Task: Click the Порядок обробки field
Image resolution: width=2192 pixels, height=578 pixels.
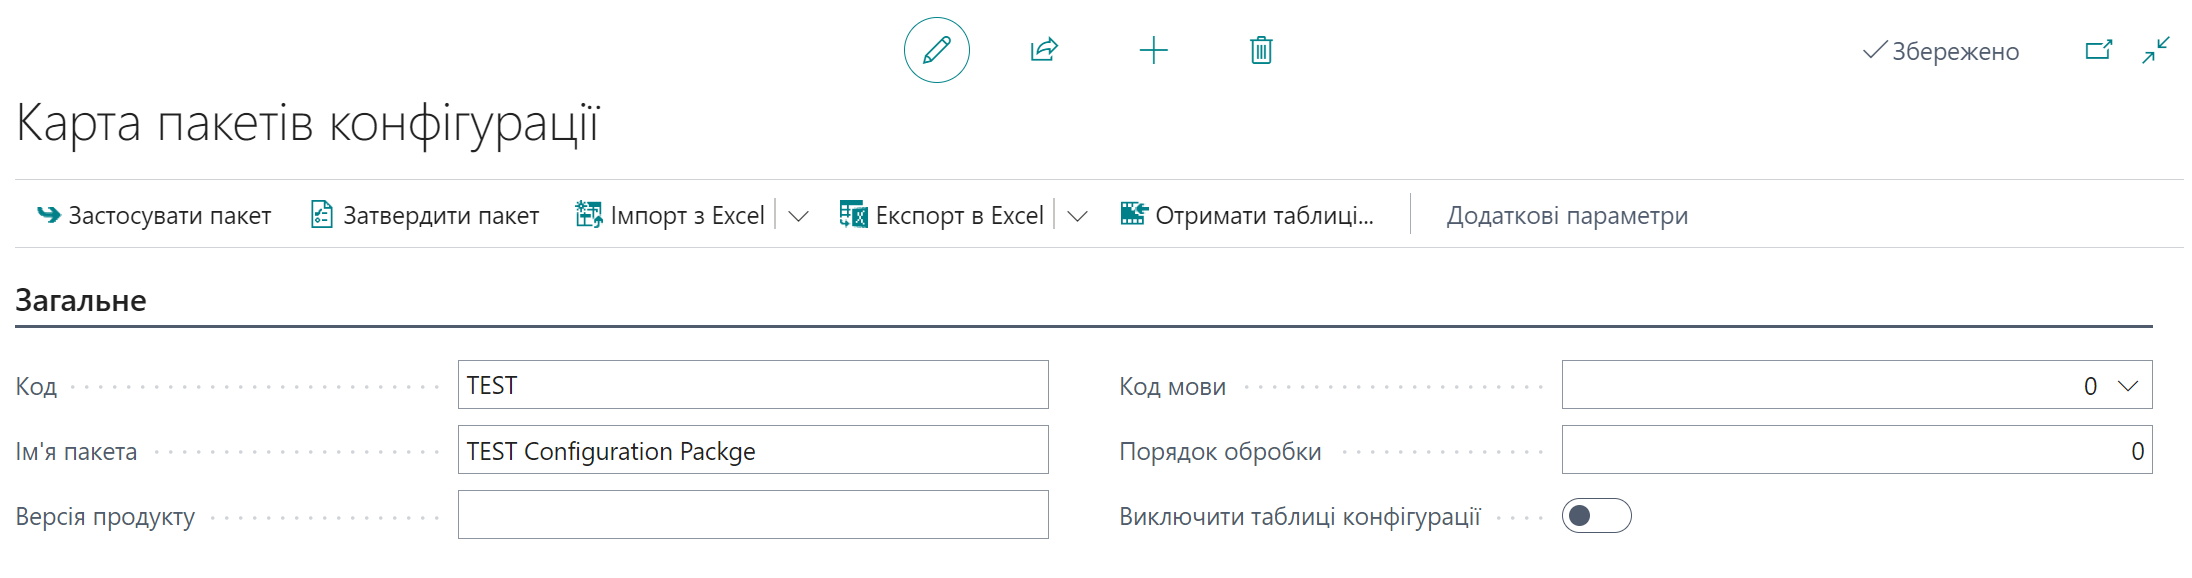Action: [x=1857, y=450]
